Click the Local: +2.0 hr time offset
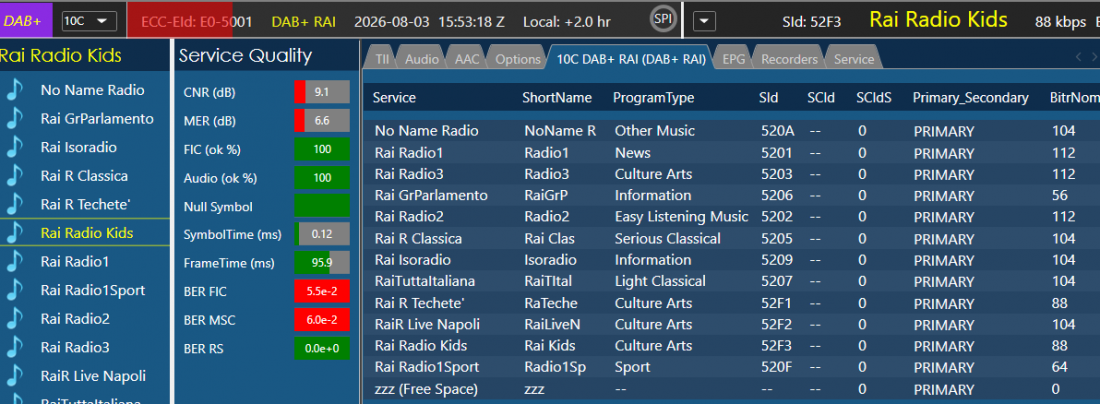Screen dimensions: 1100x404 567,22
